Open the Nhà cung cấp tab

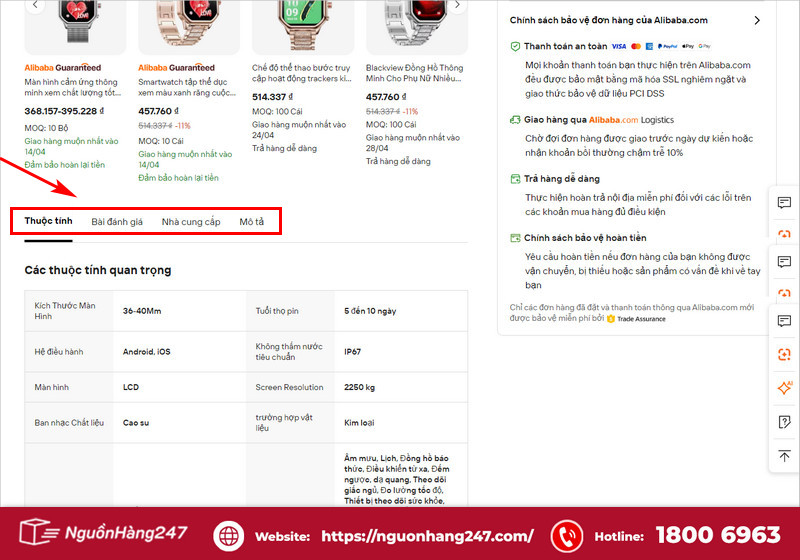[x=191, y=222]
